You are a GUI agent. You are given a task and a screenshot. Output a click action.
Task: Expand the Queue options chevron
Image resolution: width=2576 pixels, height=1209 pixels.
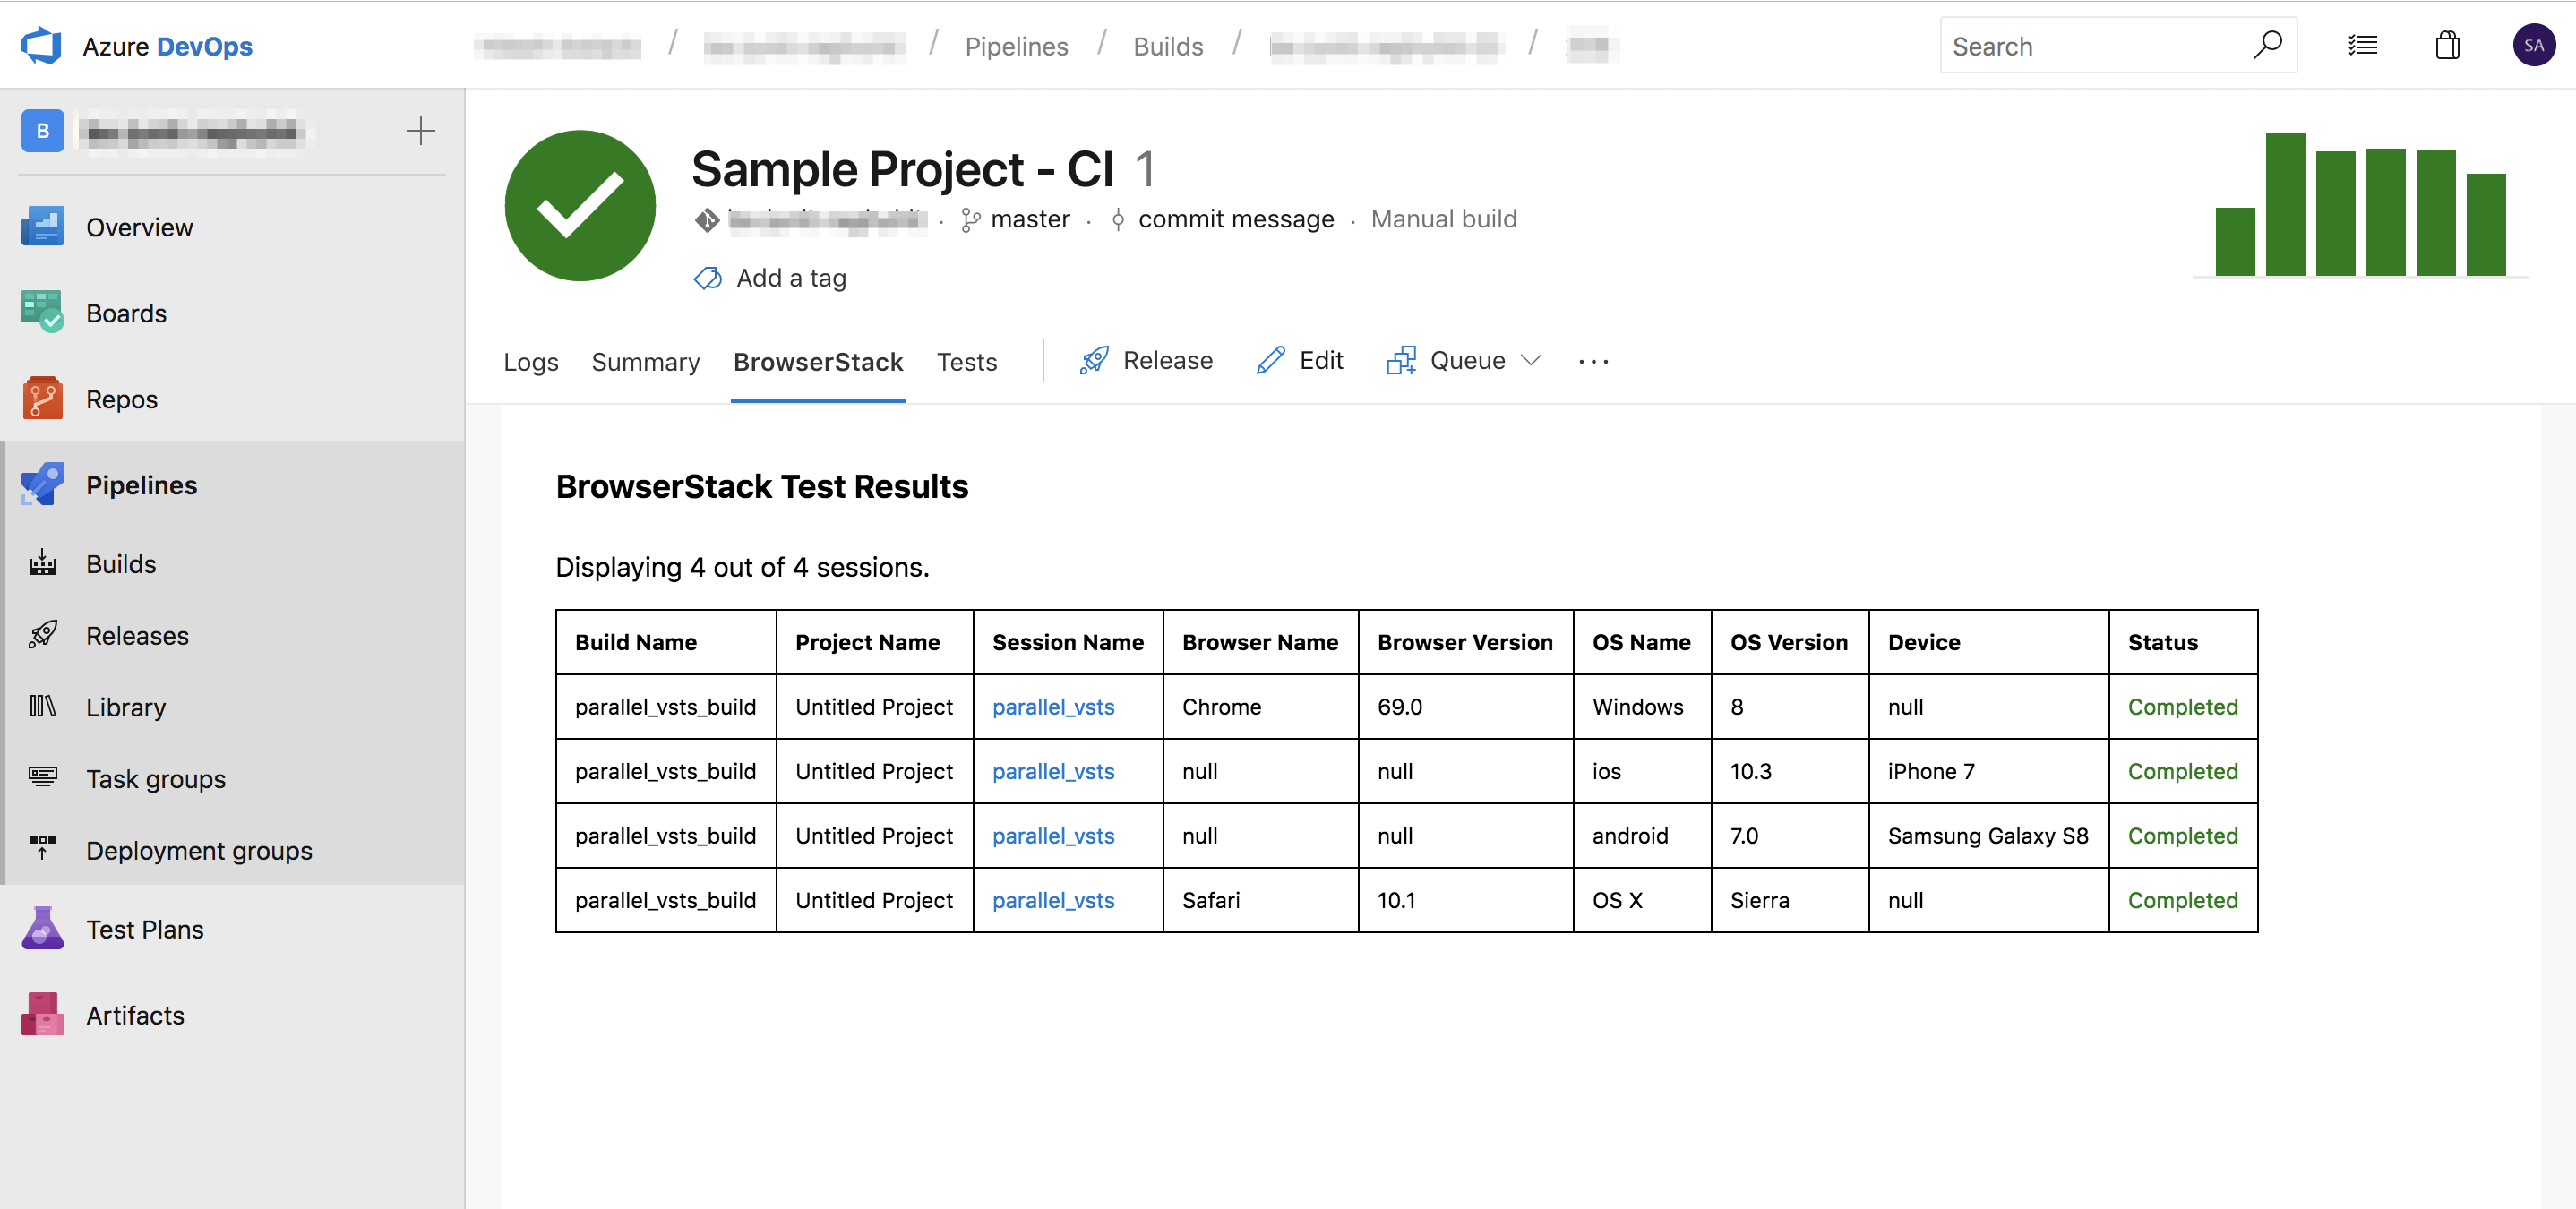pos(1528,360)
